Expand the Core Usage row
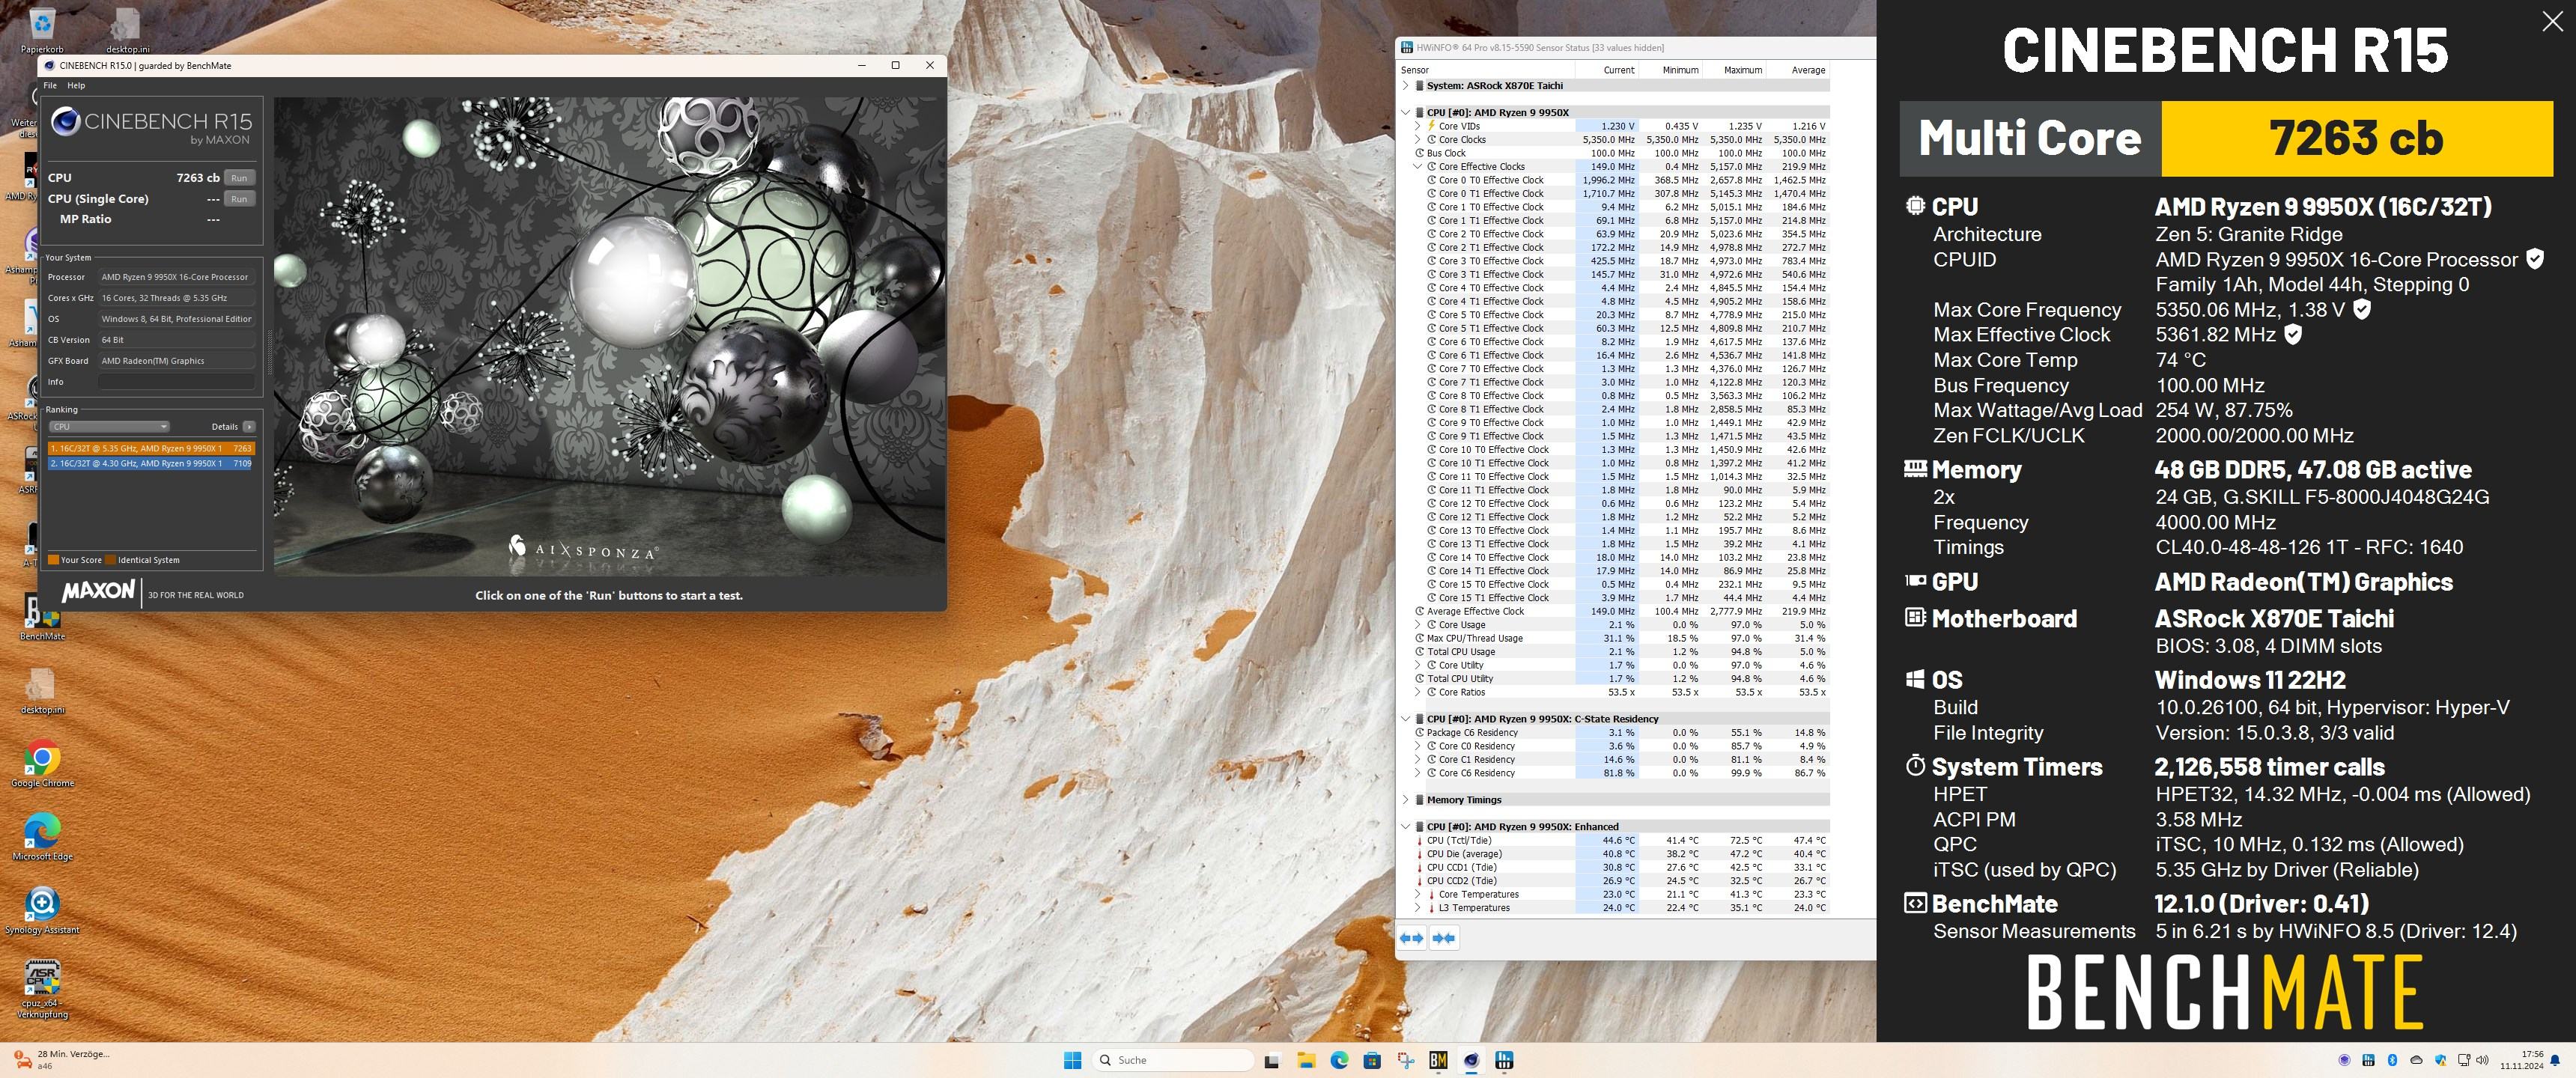This screenshot has width=2576, height=1078. (x=1418, y=625)
